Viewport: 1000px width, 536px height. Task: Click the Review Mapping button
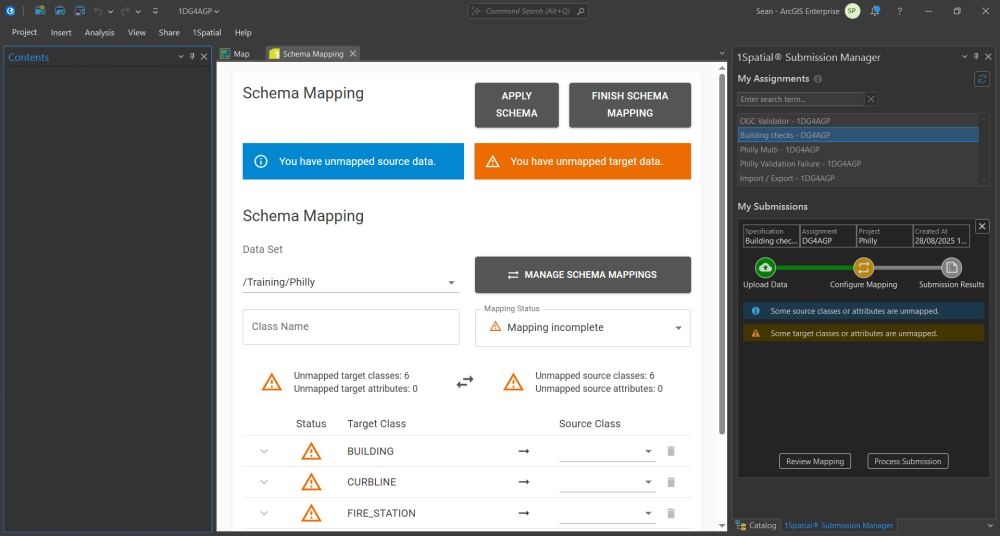coord(814,461)
